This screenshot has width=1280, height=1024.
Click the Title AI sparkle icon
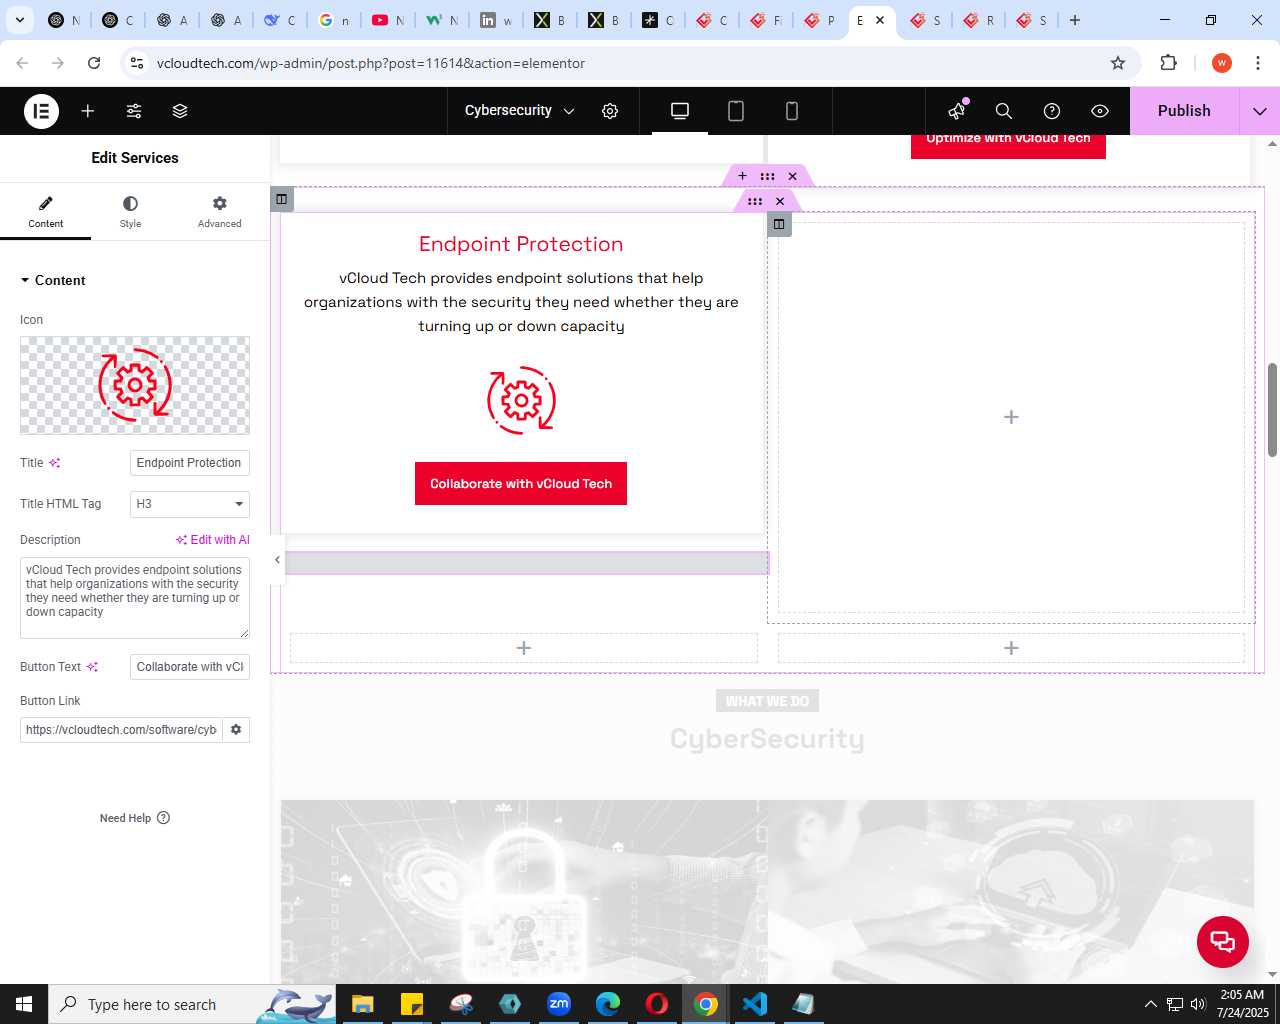[x=54, y=463]
